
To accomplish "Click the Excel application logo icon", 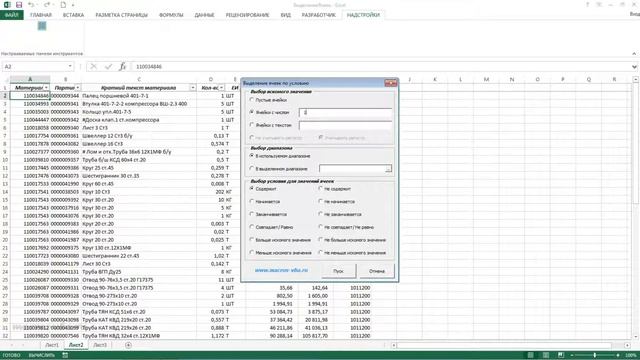I will pos(7,5).
